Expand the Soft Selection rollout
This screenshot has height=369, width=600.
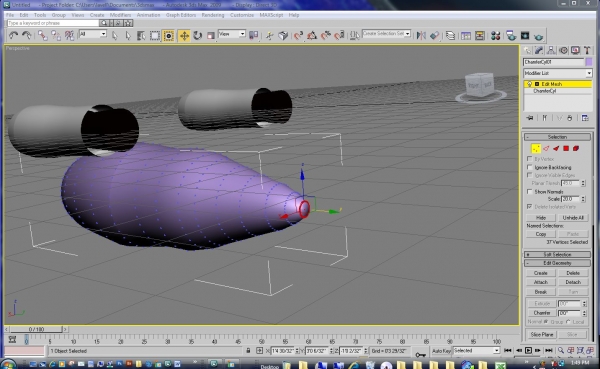(557, 255)
